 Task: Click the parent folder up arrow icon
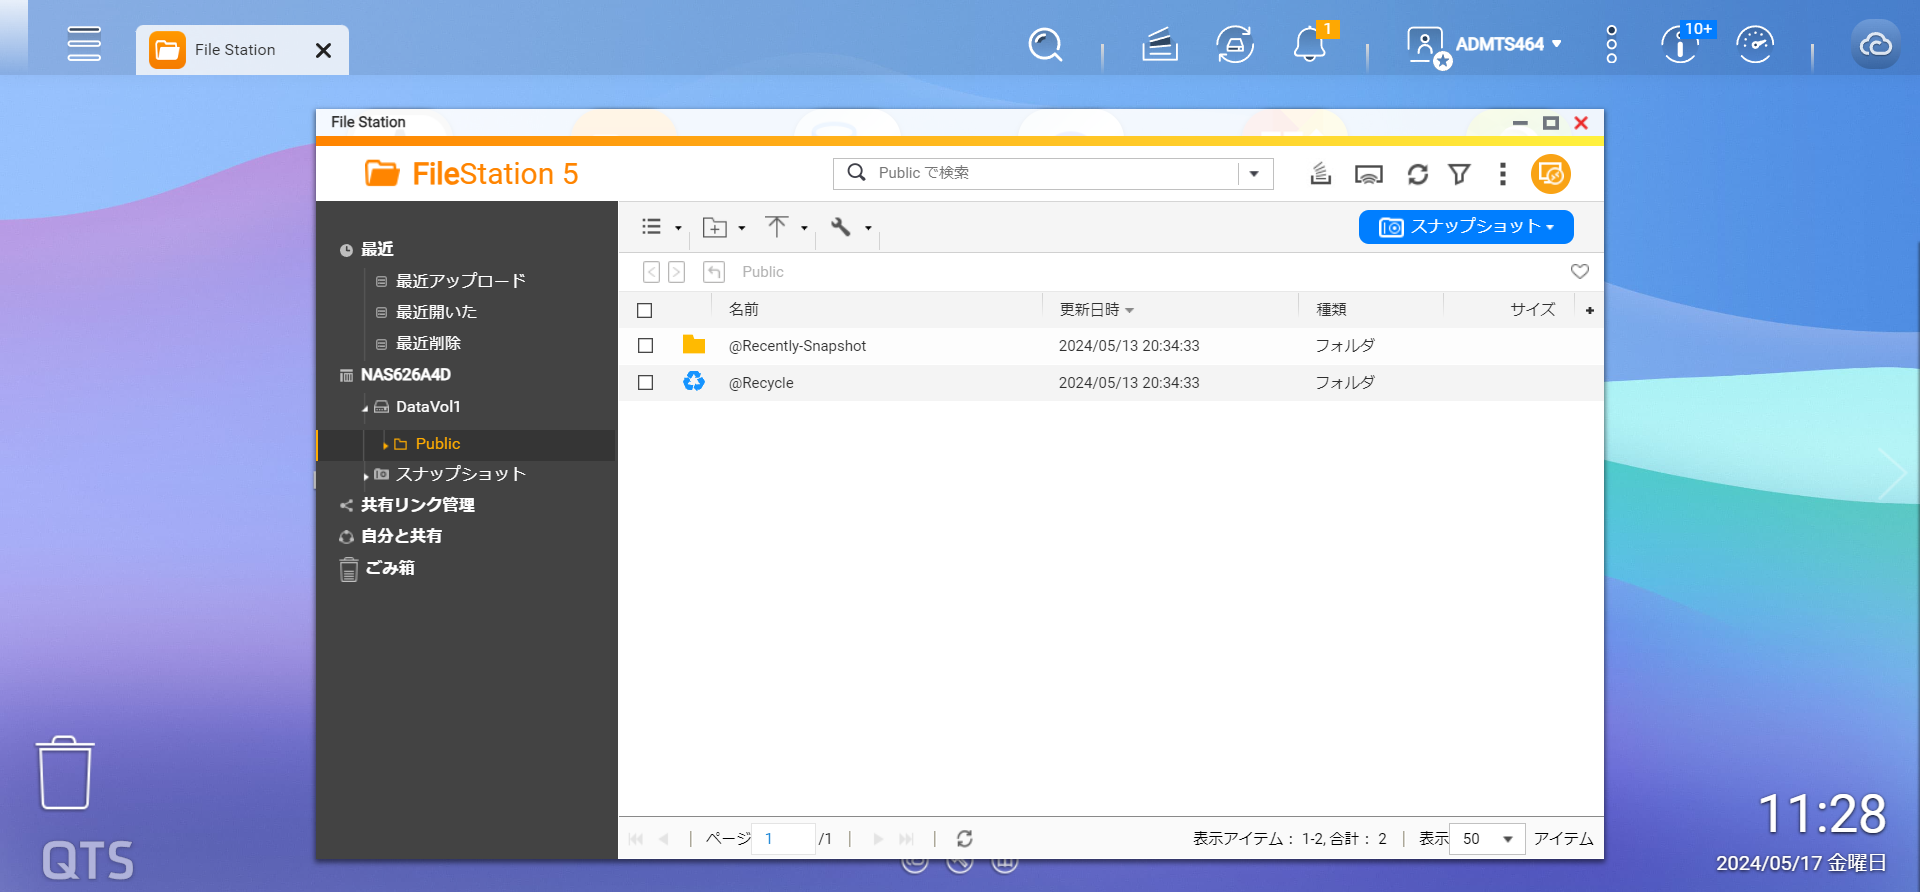(x=714, y=272)
